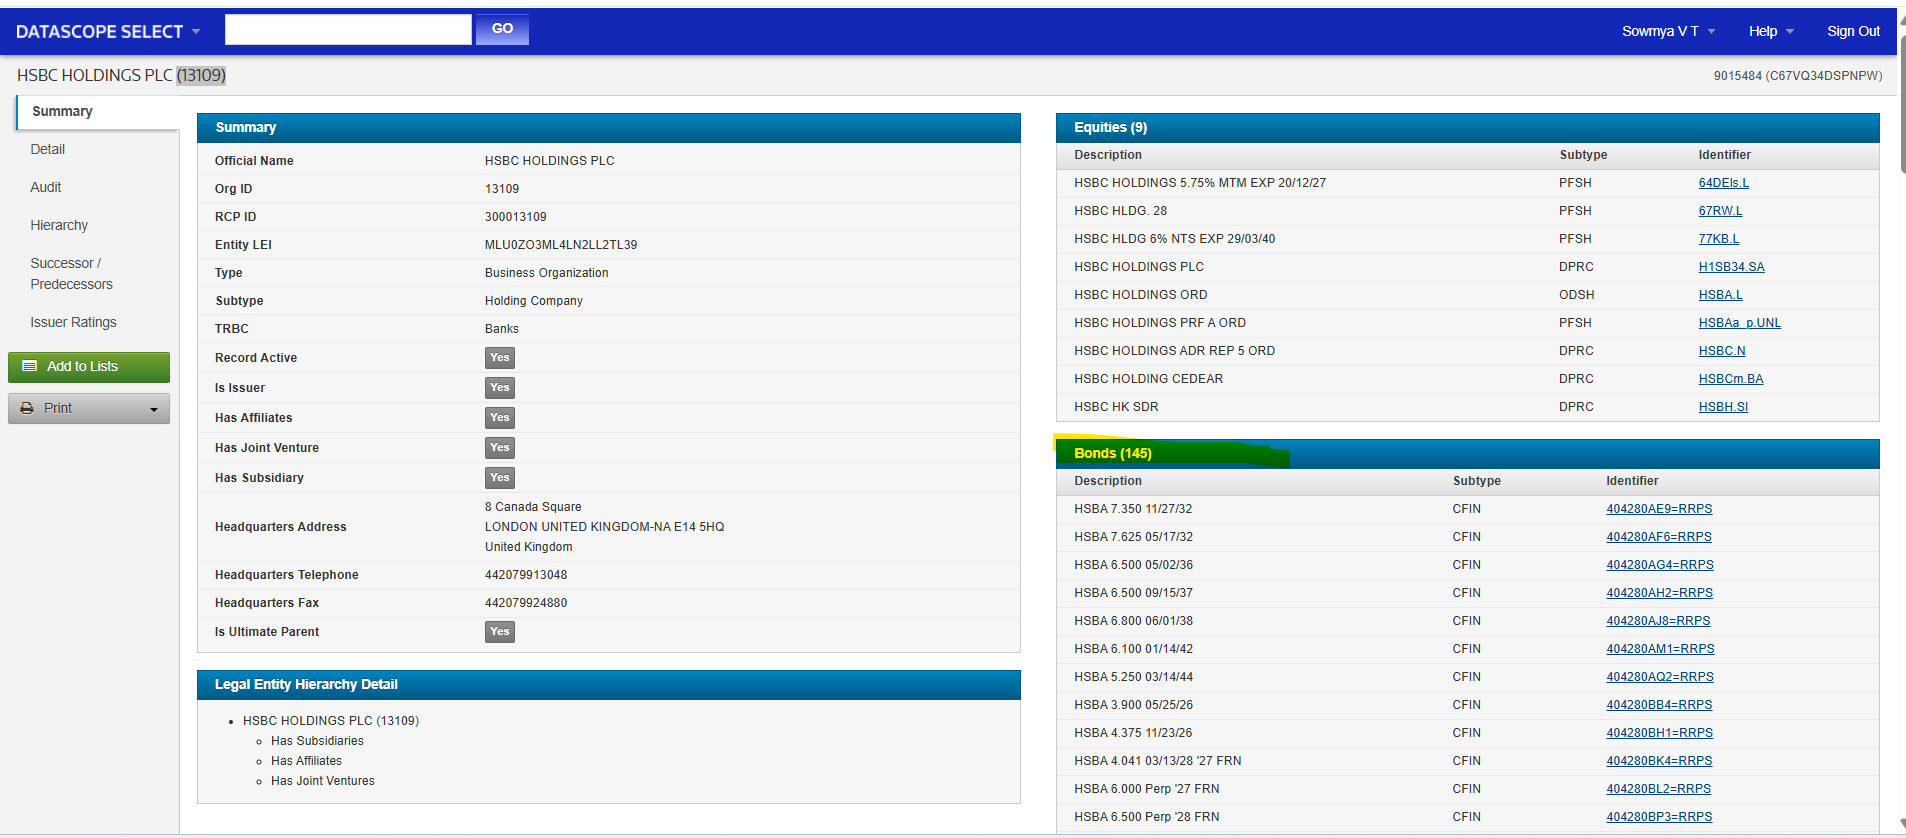This screenshot has width=1906, height=838.
Task: Open equity identifier 64DEIs.L
Action: point(1723,183)
